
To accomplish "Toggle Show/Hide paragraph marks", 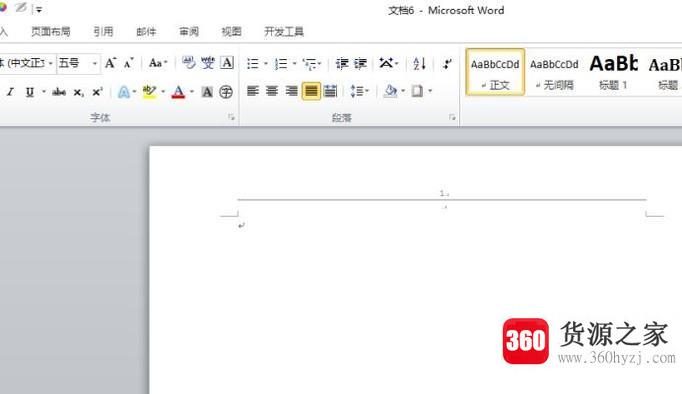I will [x=447, y=64].
